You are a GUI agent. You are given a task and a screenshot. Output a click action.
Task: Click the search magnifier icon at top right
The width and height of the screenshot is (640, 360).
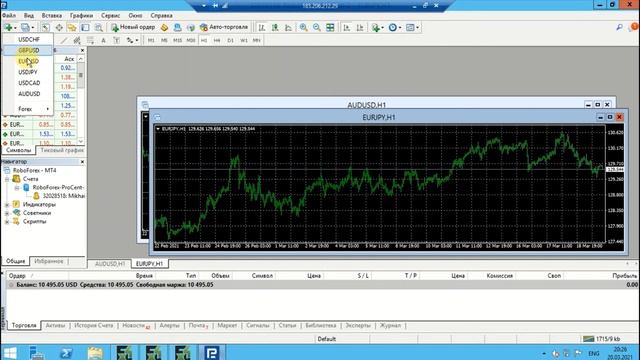click(x=619, y=27)
